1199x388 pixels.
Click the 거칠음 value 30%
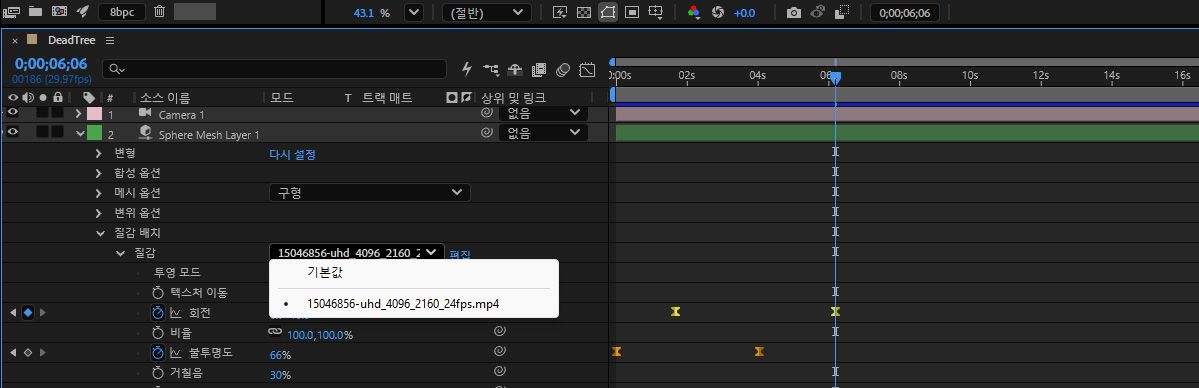[x=281, y=375]
